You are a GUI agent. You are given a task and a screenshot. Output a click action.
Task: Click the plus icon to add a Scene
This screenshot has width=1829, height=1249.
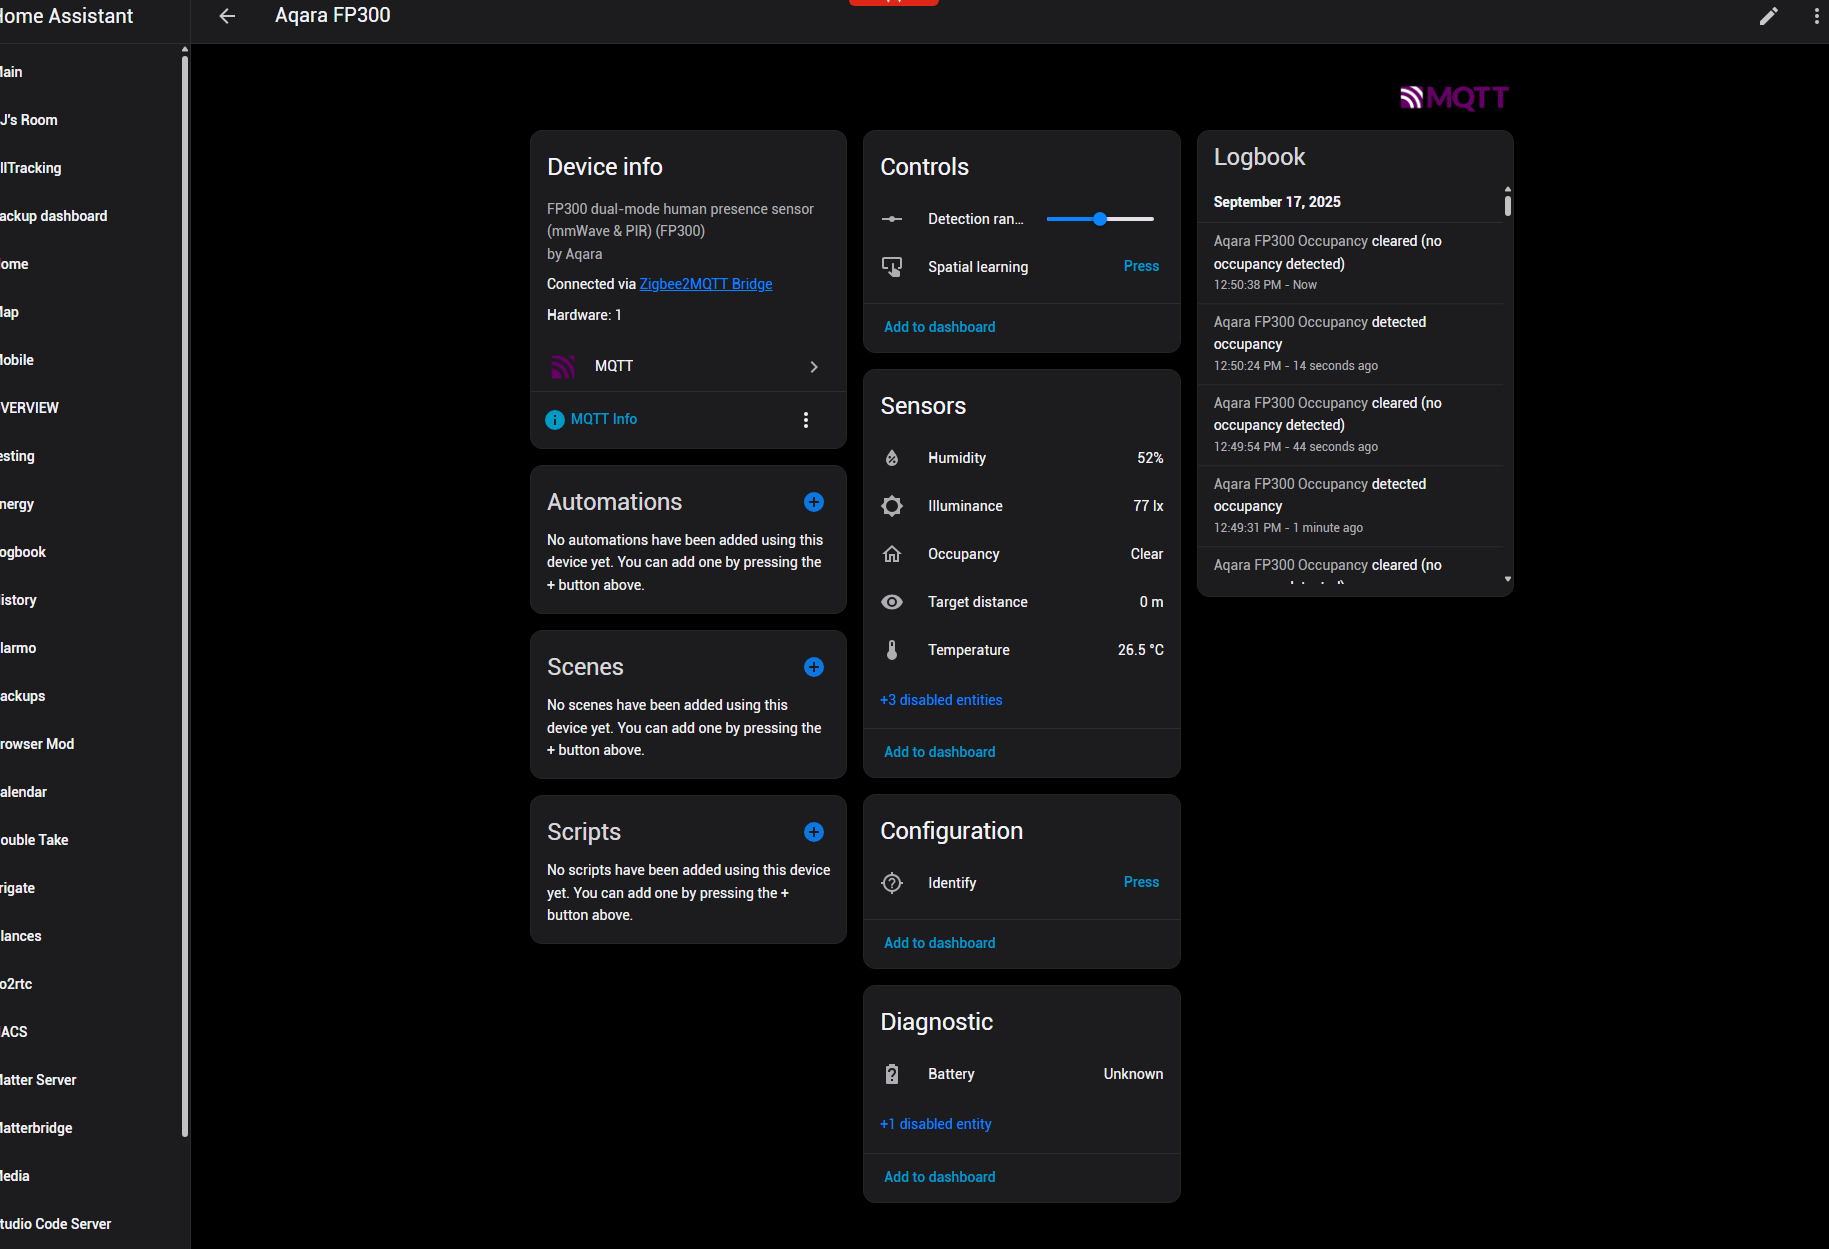pyautogui.click(x=814, y=667)
